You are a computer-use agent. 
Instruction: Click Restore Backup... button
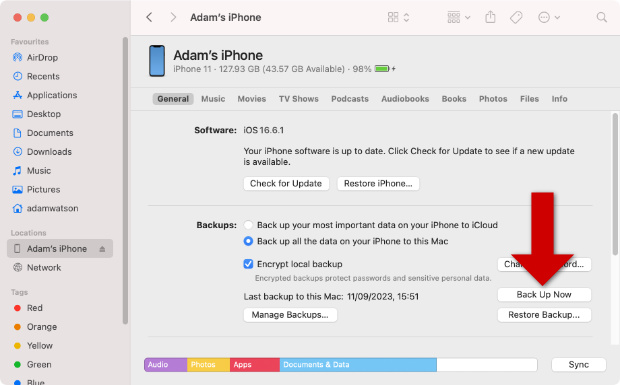pos(544,315)
